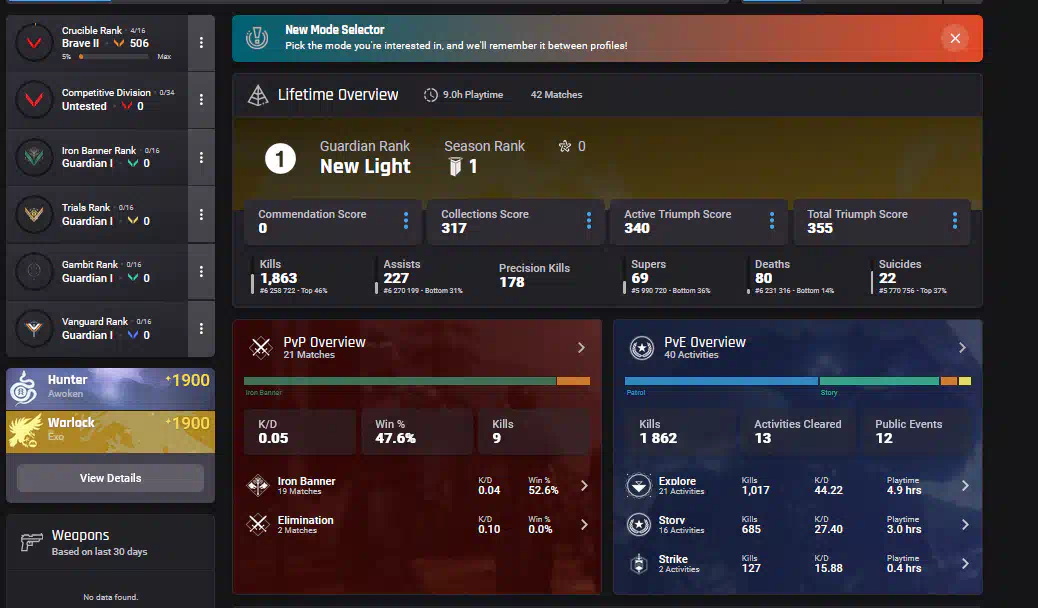
Task: Expand the PvP Overview section arrow
Action: pyautogui.click(x=581, y=348)
